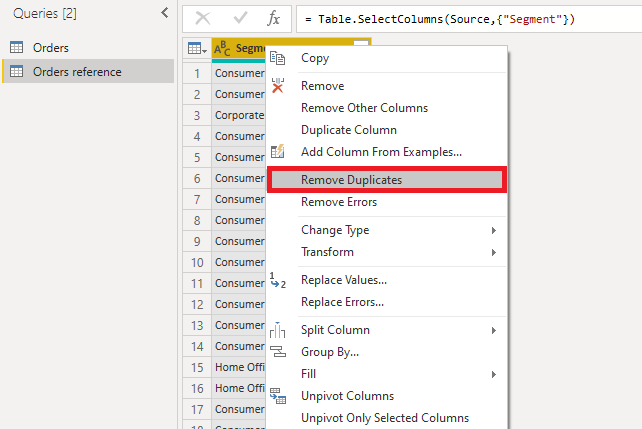Click the Group By icon
642x429 pixels.
click(x=278, y=352)
